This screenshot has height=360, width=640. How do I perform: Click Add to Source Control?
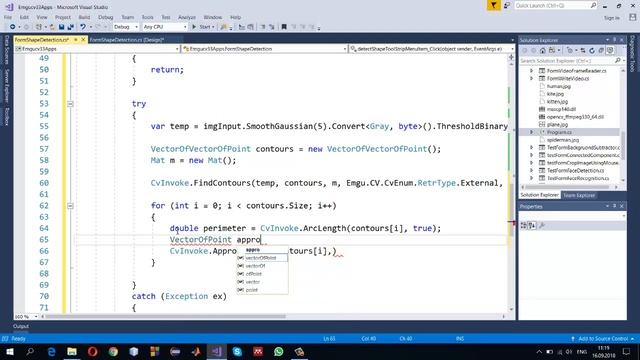603,339
